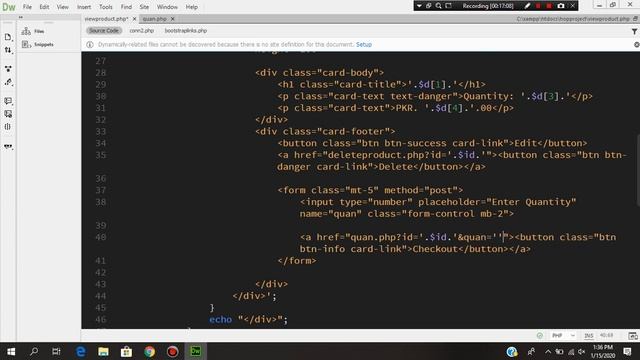Screen dimensions: 640x360
Task: Click the Live View options toolbar icon
Action: click(x=8, y=69)
